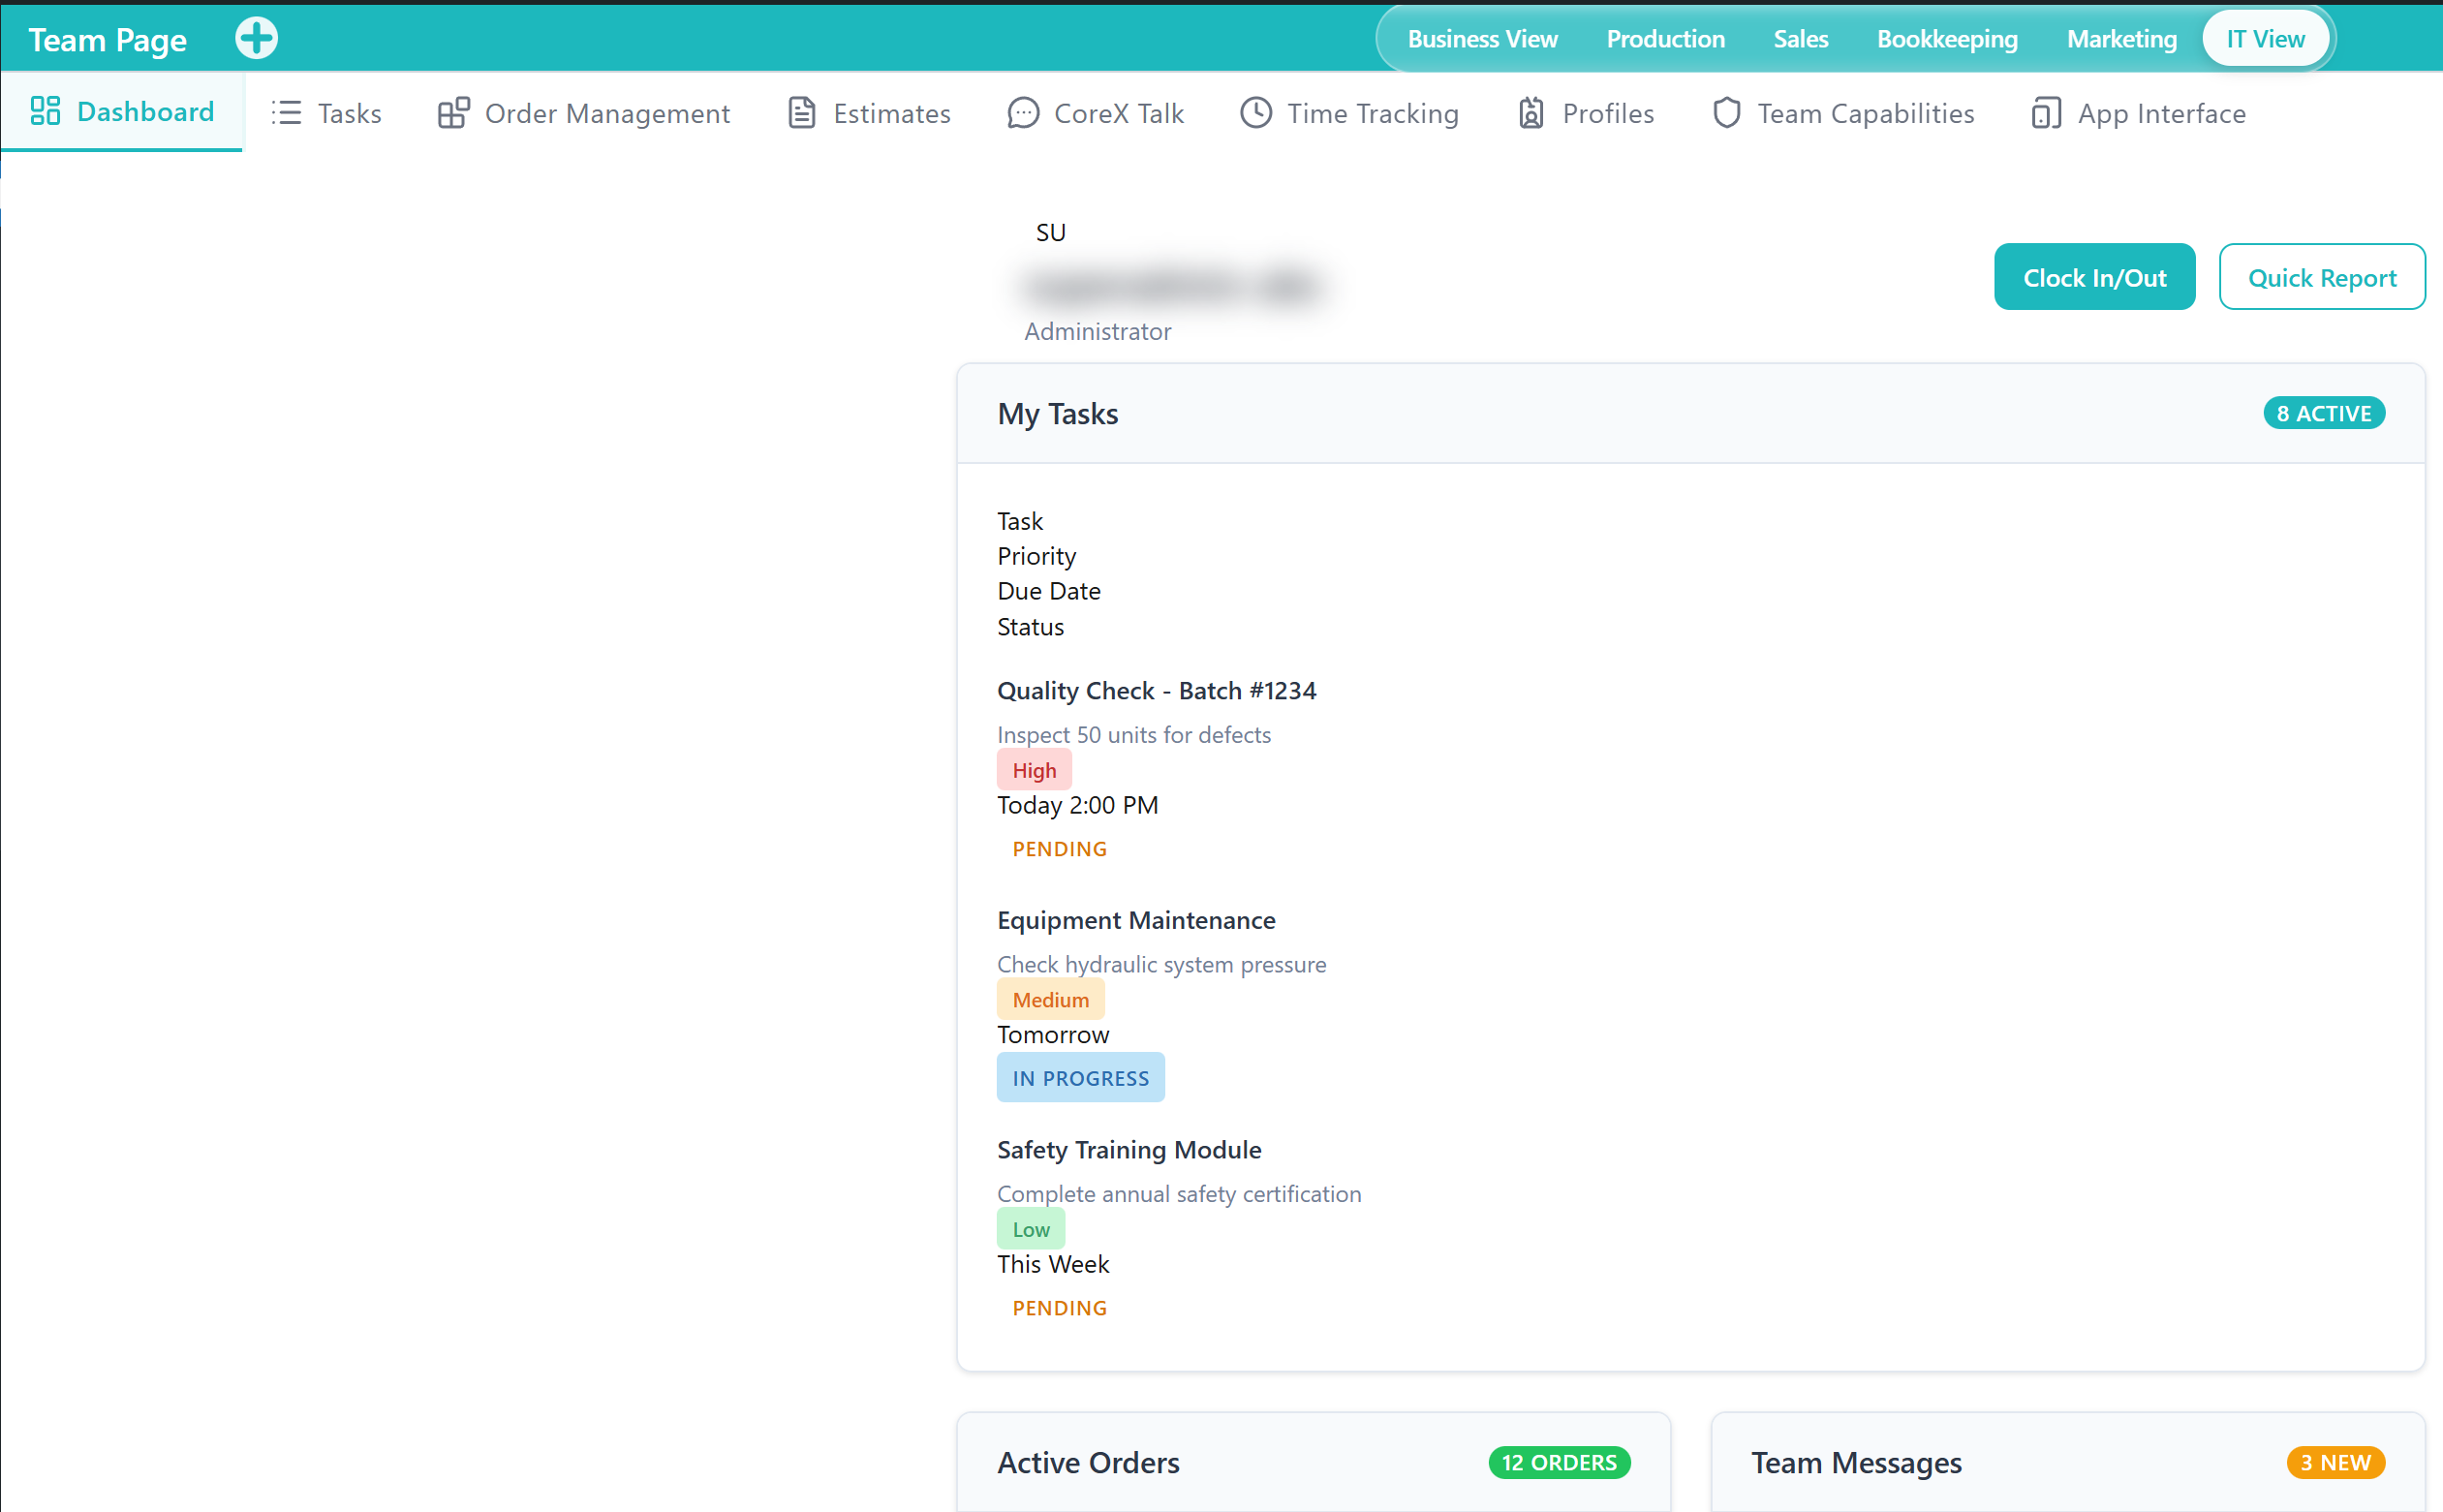Viewport: 2443px width, 1512px height.
Task: Click the Quick Report button
Action: 2321,277
